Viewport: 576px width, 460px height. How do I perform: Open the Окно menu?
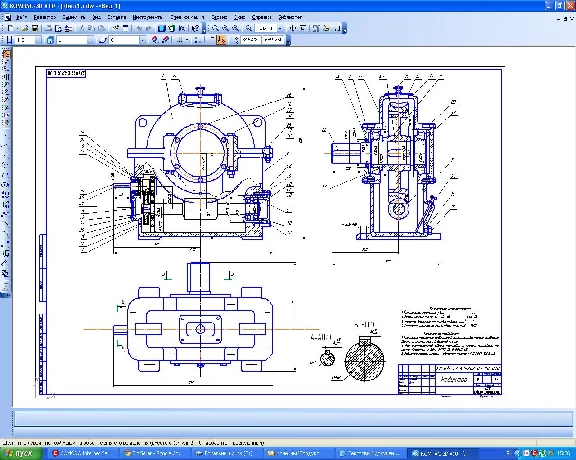point(240,17)
